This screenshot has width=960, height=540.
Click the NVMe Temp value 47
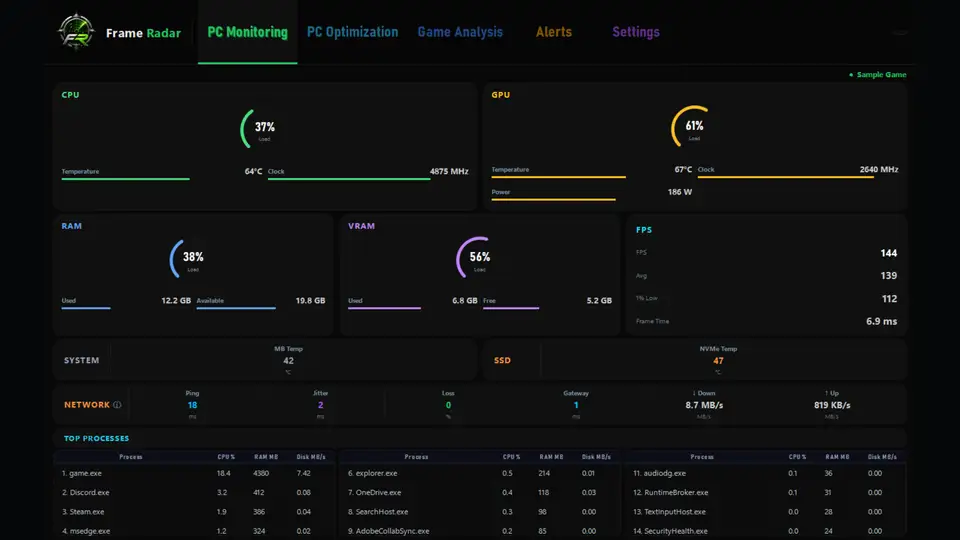click(718, 361)
